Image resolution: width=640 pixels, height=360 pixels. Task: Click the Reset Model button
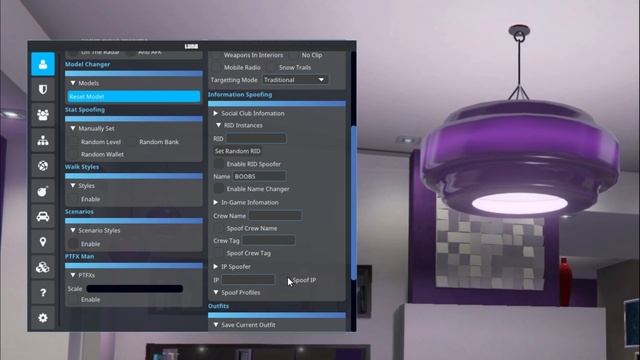point(134,96)
